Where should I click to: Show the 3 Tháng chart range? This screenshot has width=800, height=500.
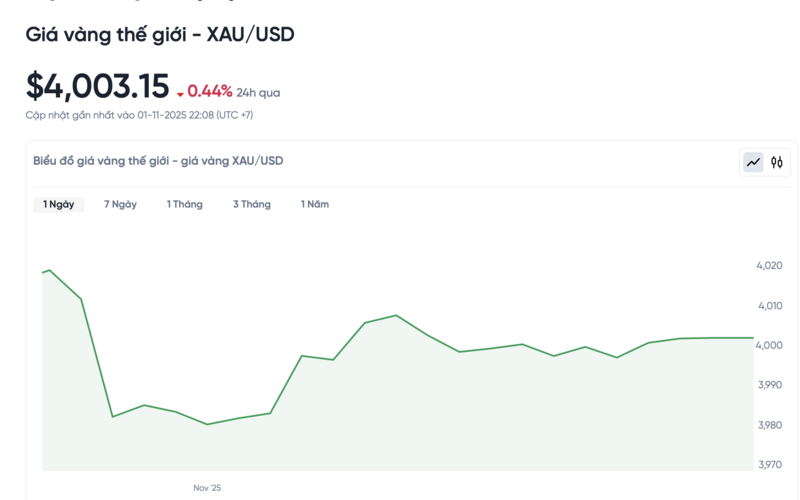tap(252, 204)
